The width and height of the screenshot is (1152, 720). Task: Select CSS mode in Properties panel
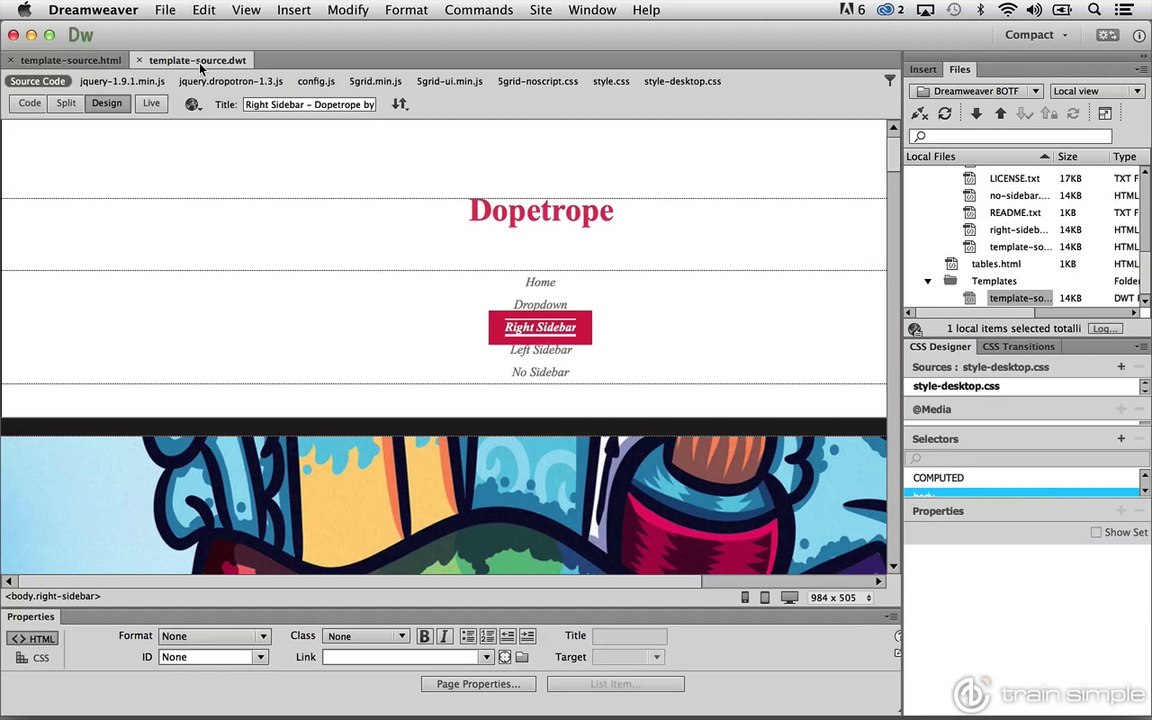pos(33,658)
